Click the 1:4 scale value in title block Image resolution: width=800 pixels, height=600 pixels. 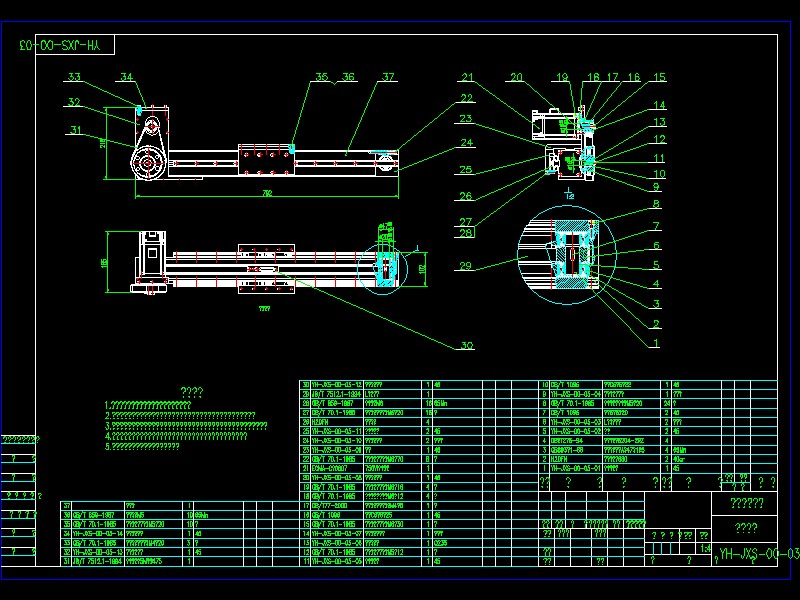(705, 548)
